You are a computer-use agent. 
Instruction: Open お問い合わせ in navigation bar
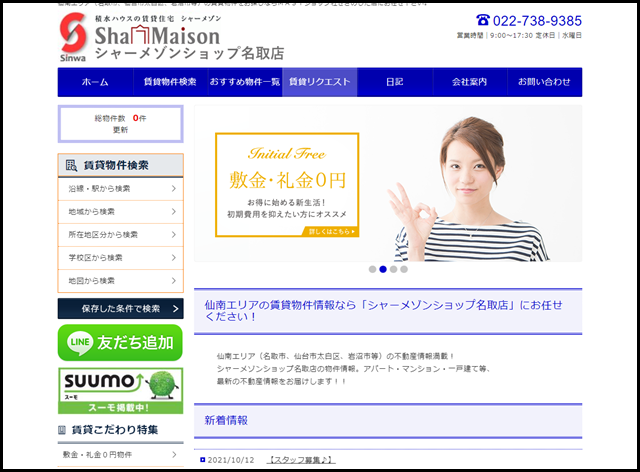point(544,82)
